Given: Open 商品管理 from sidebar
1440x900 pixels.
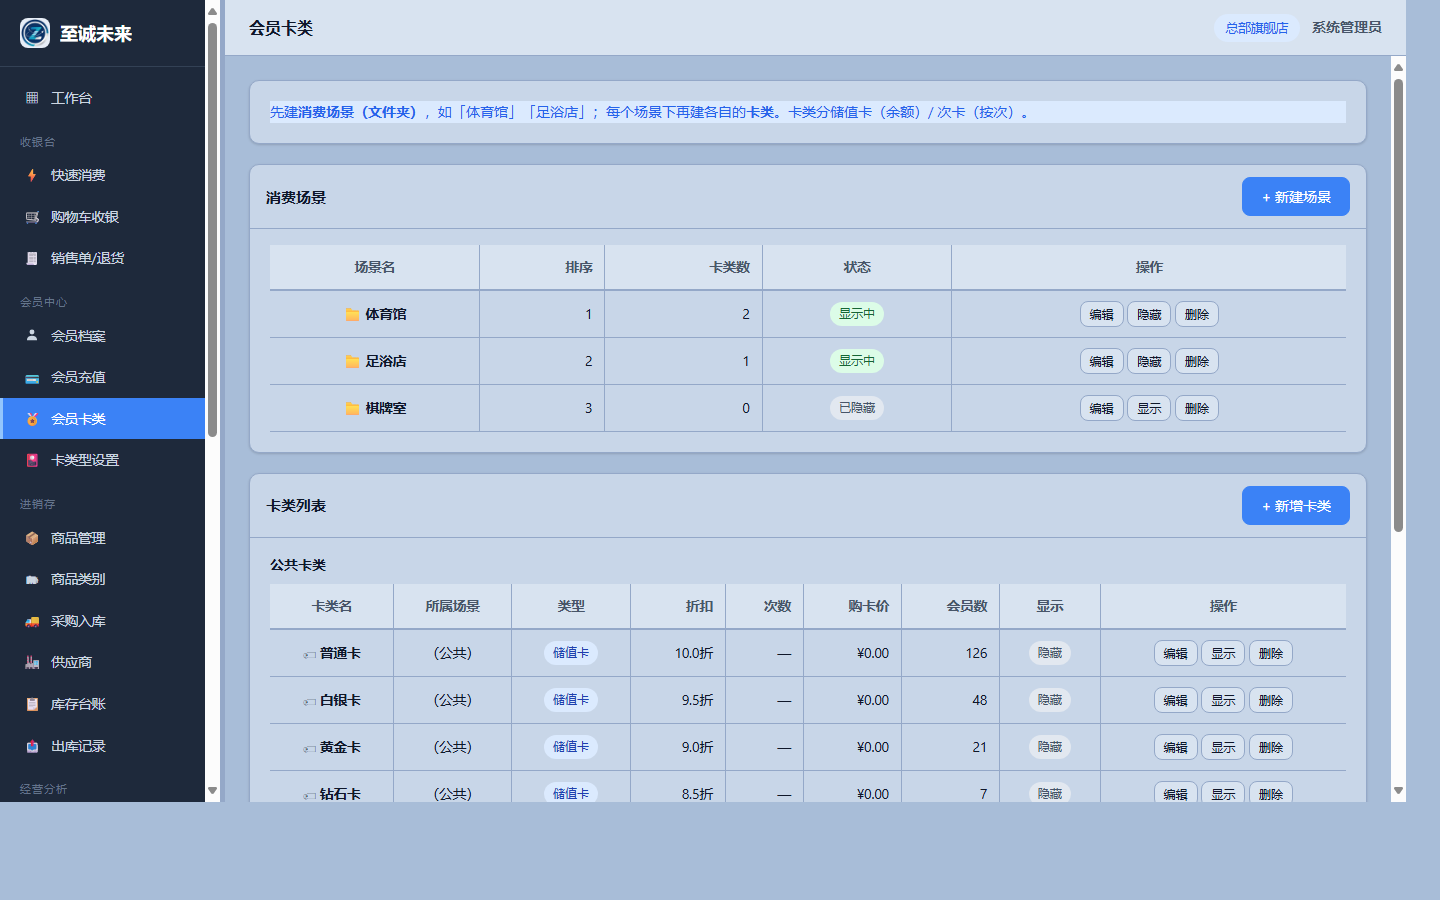Looking at the screenshot, I should tap(102, 538).
